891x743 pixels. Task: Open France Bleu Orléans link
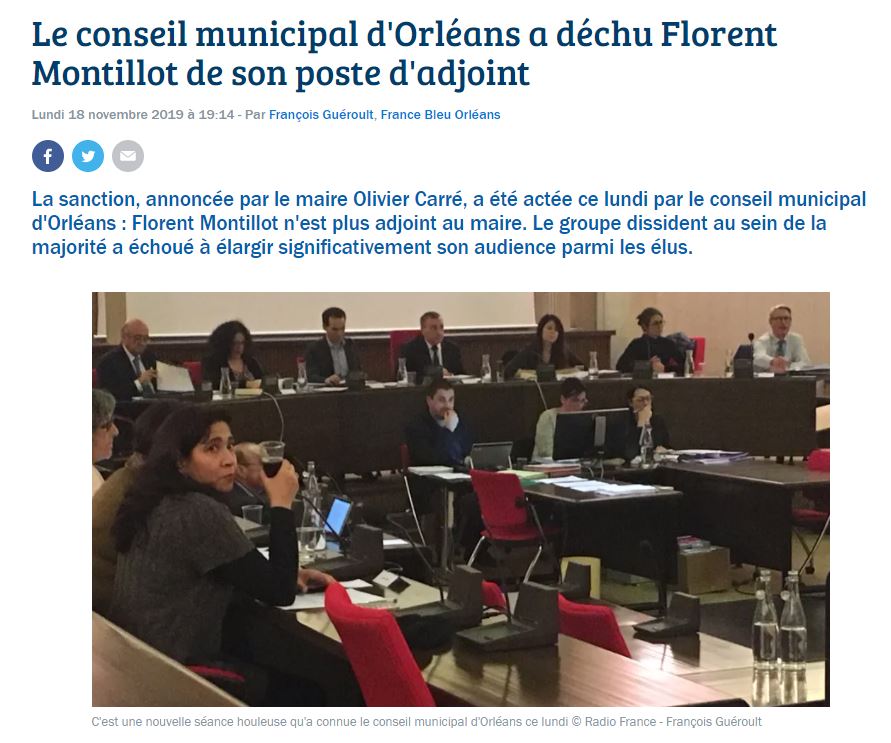click(x=440, y=115)
